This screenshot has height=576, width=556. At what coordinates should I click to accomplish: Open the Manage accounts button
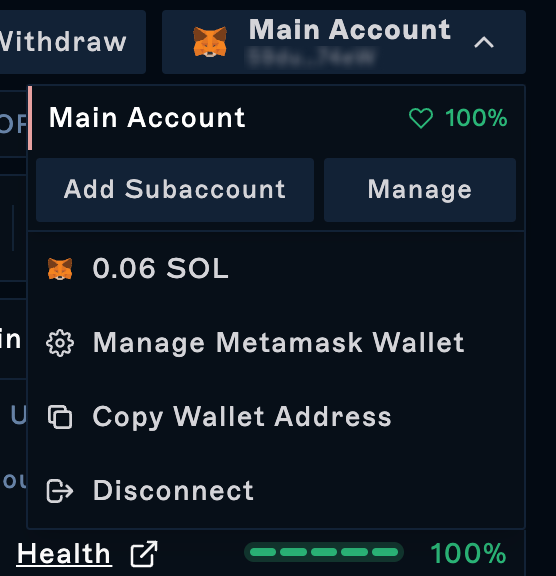click(x=420, y=190)
